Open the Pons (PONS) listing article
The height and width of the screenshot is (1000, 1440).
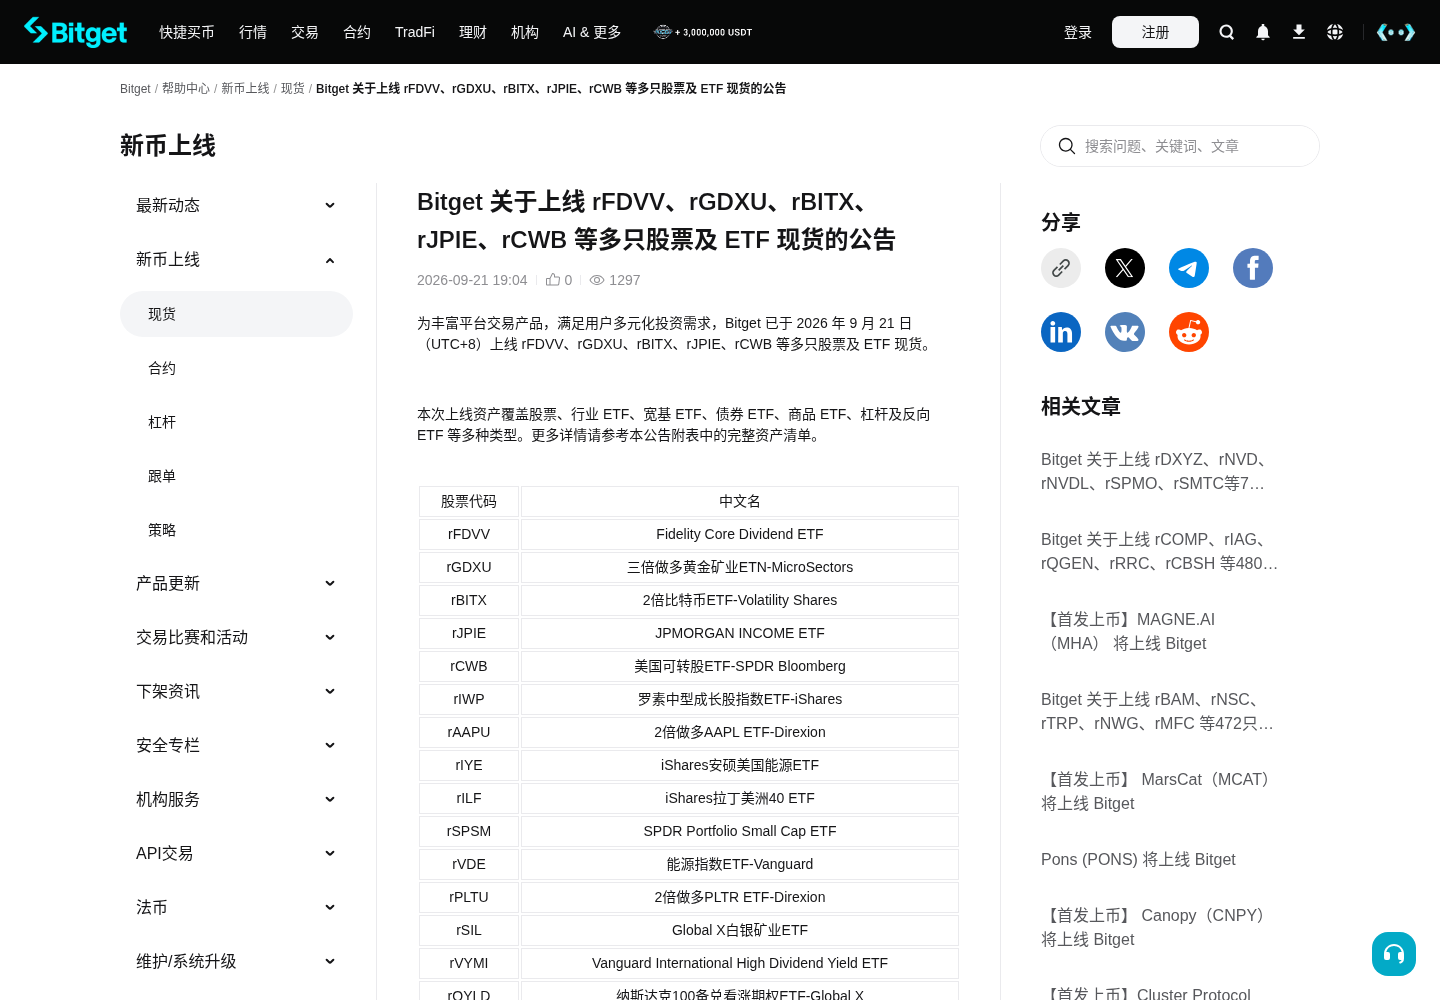click(1138, 859)
